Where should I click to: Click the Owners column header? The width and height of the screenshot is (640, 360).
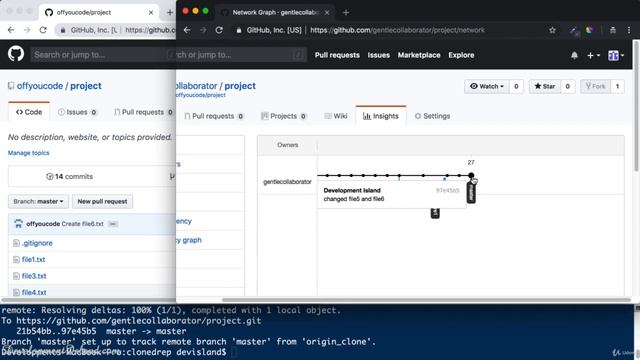pos(287,145)
